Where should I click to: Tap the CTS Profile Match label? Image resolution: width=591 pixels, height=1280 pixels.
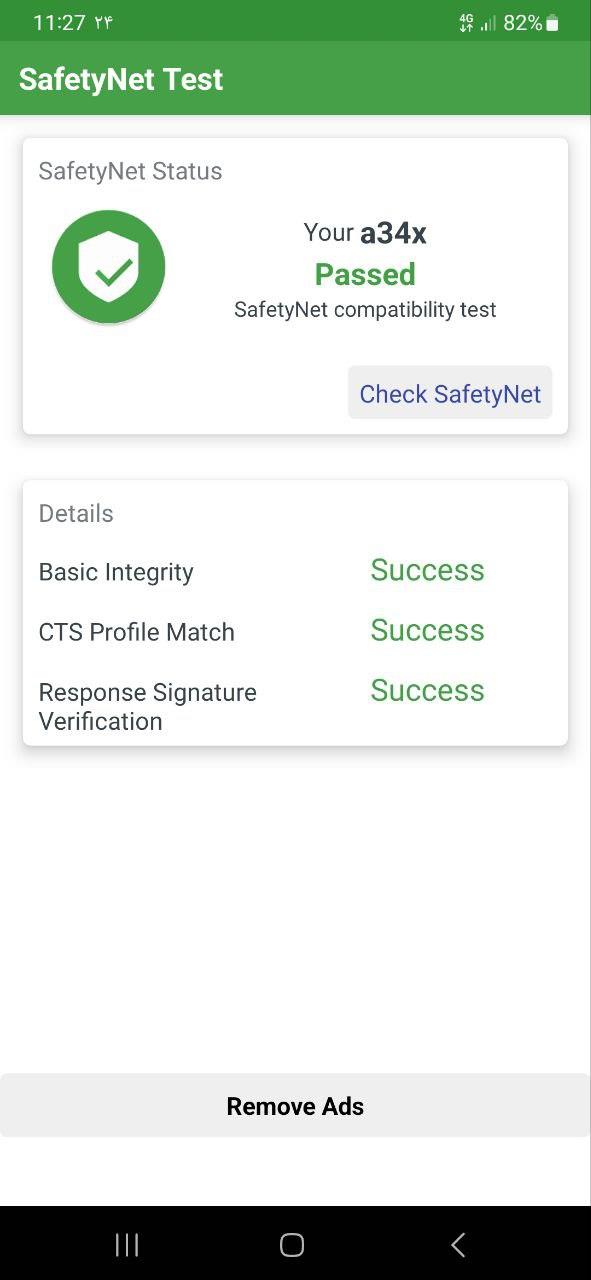click(137, 632)
